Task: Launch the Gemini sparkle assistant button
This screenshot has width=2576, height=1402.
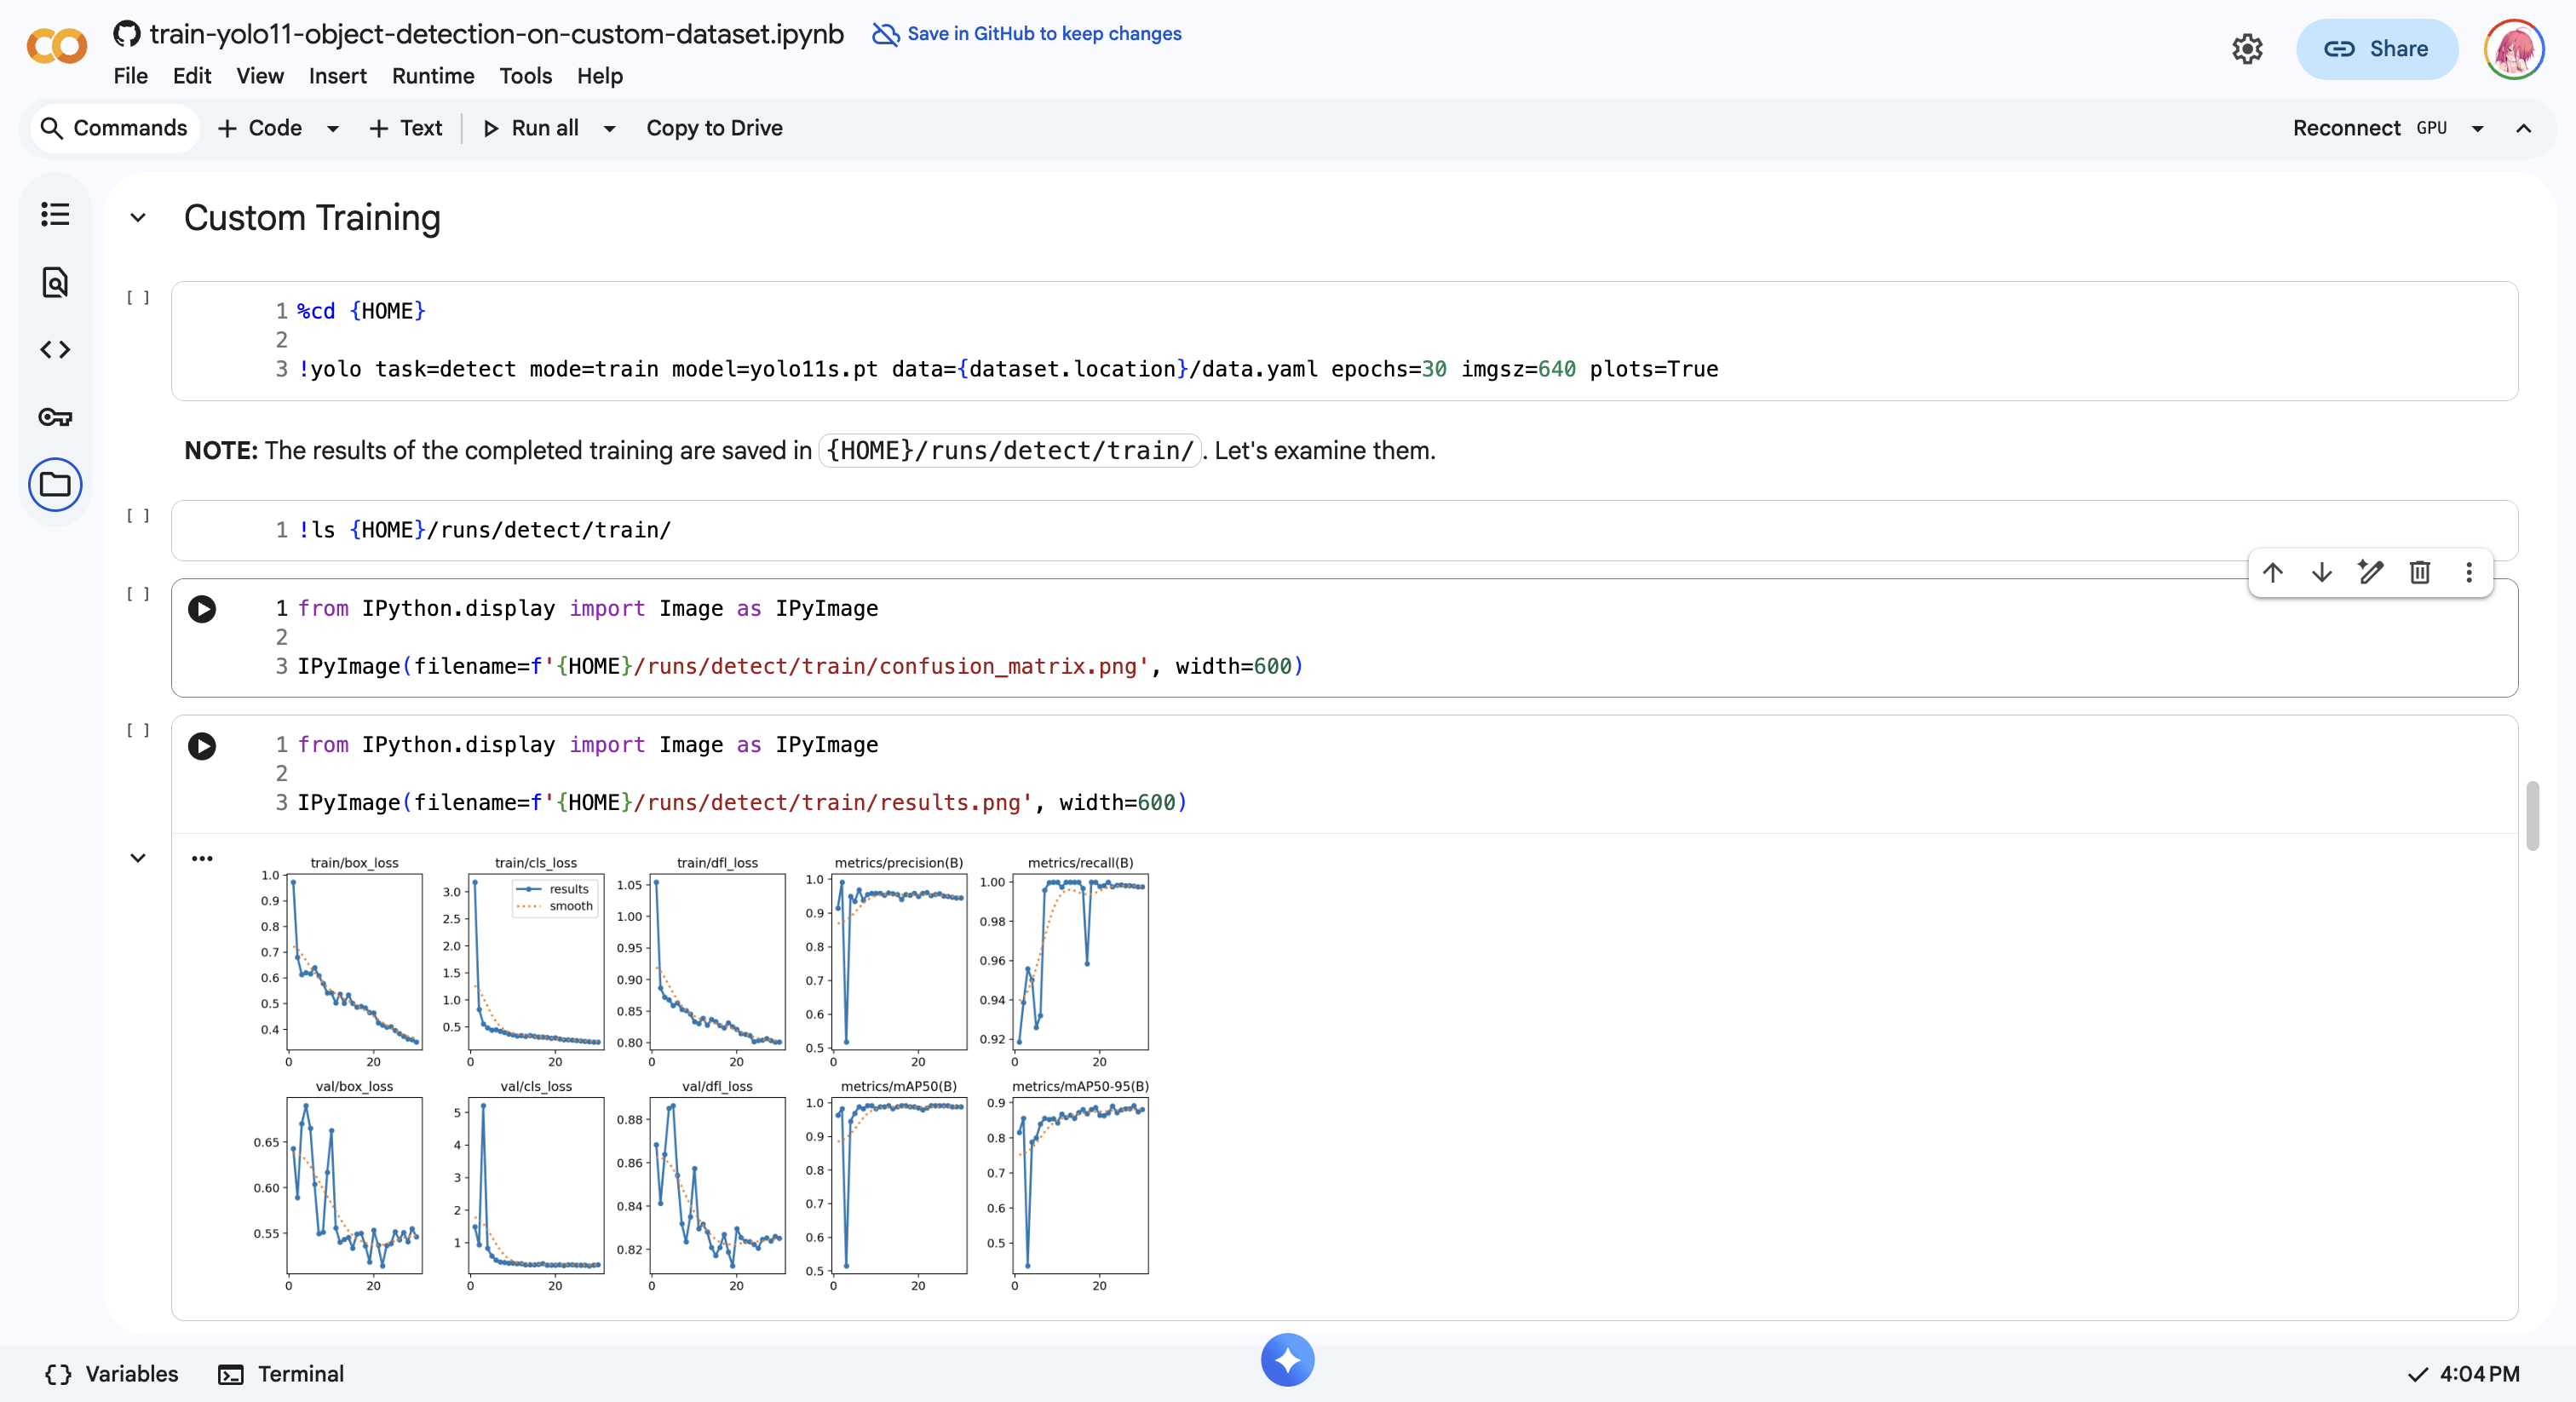Action: coord(1287,1360)
